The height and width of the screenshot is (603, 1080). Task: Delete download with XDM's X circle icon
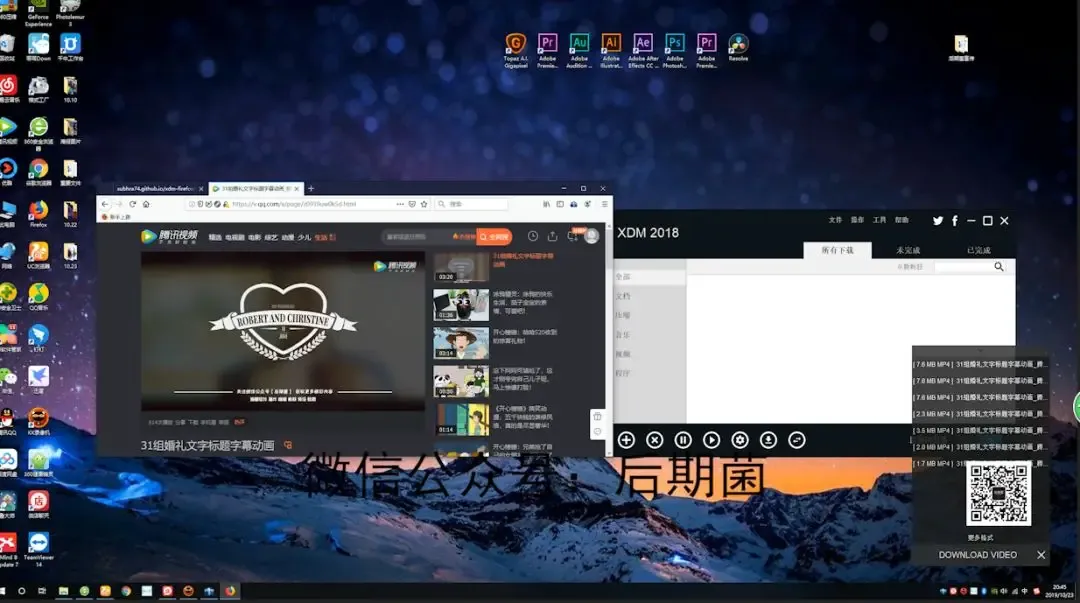[654, 440]
